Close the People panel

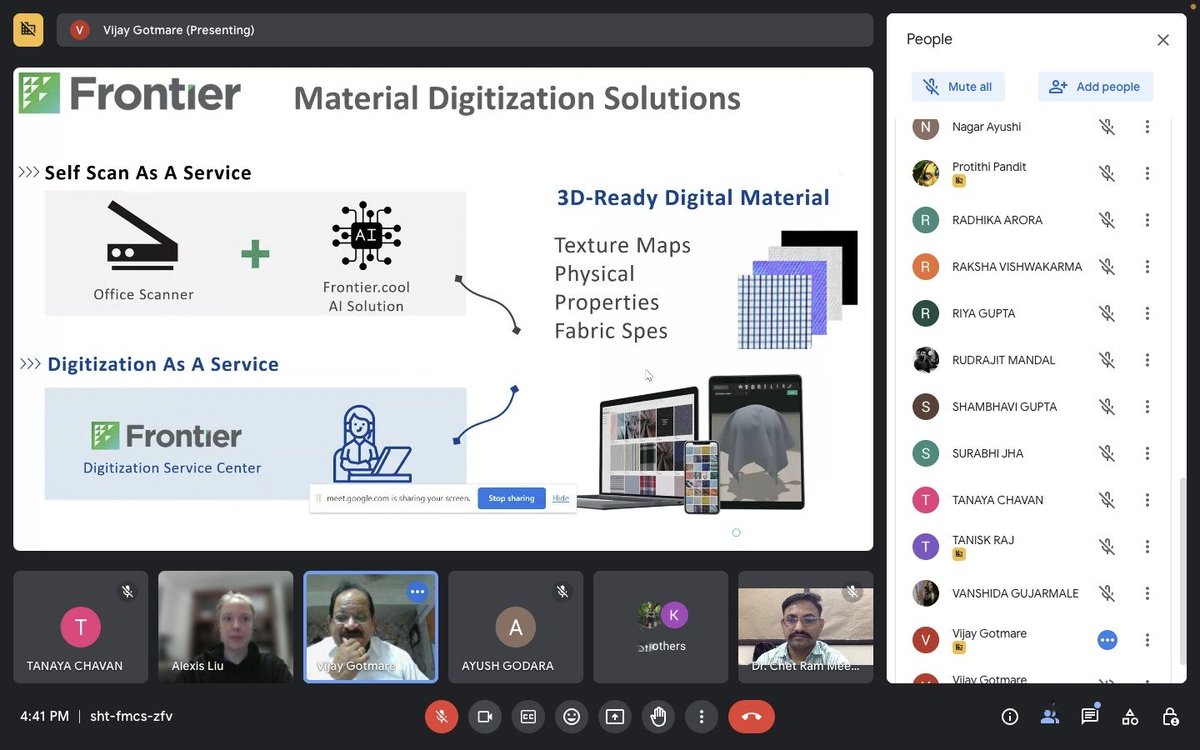1163,40
